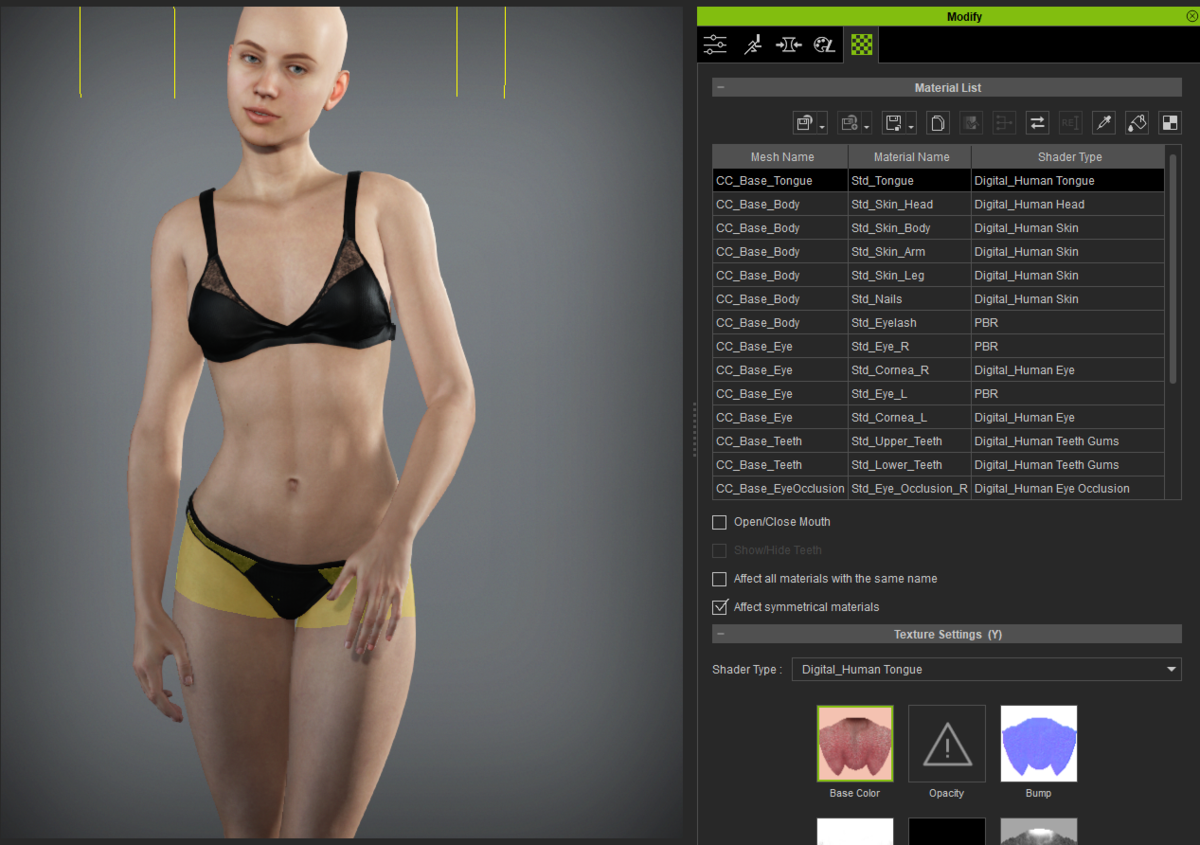Select the Std_Eye_L material row
The width and height of the screenshot is (1200, 845).
938,394
